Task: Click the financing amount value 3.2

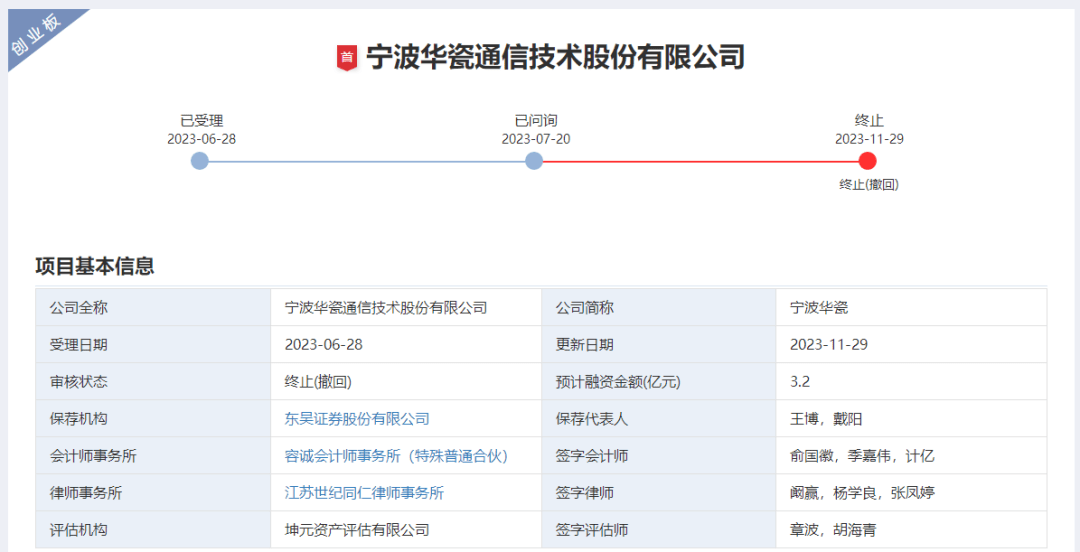Action: point(800,382)
